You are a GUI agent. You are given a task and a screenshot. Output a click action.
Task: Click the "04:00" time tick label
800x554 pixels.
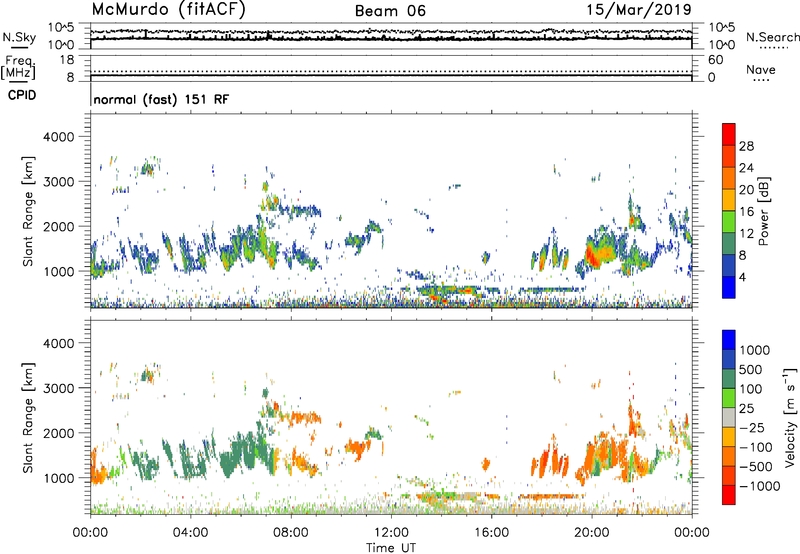pos(190,533)
